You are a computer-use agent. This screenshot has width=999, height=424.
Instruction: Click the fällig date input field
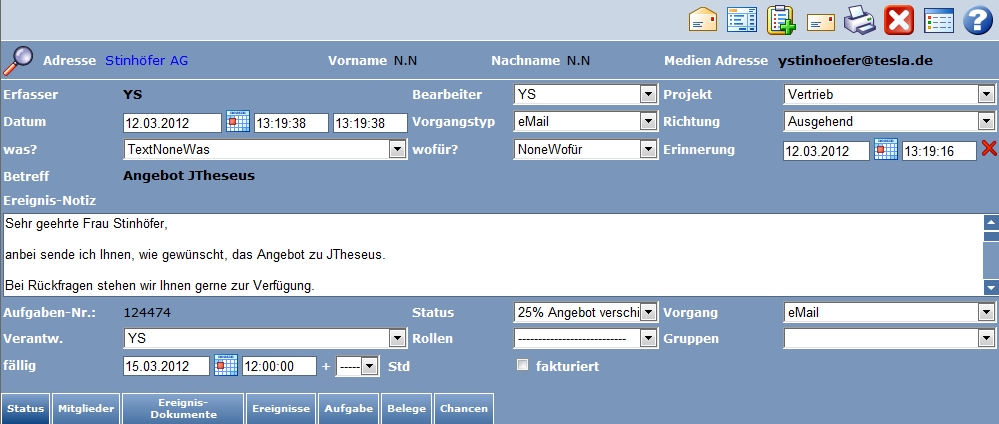[x=166, y=366]
